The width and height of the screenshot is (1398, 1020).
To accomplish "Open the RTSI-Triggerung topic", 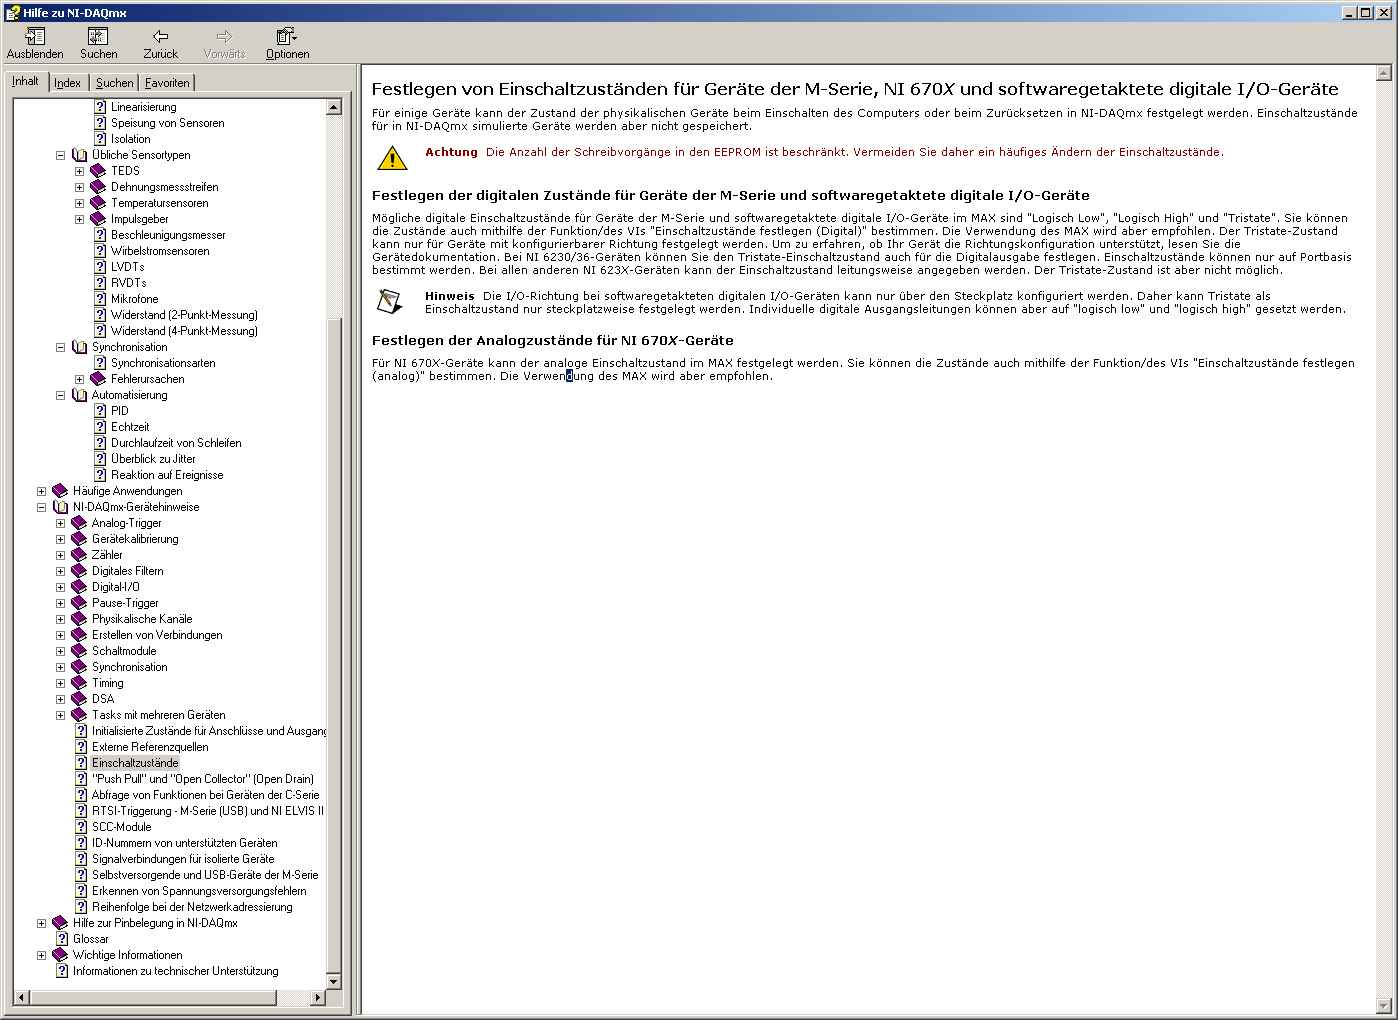I will (208, 811).
